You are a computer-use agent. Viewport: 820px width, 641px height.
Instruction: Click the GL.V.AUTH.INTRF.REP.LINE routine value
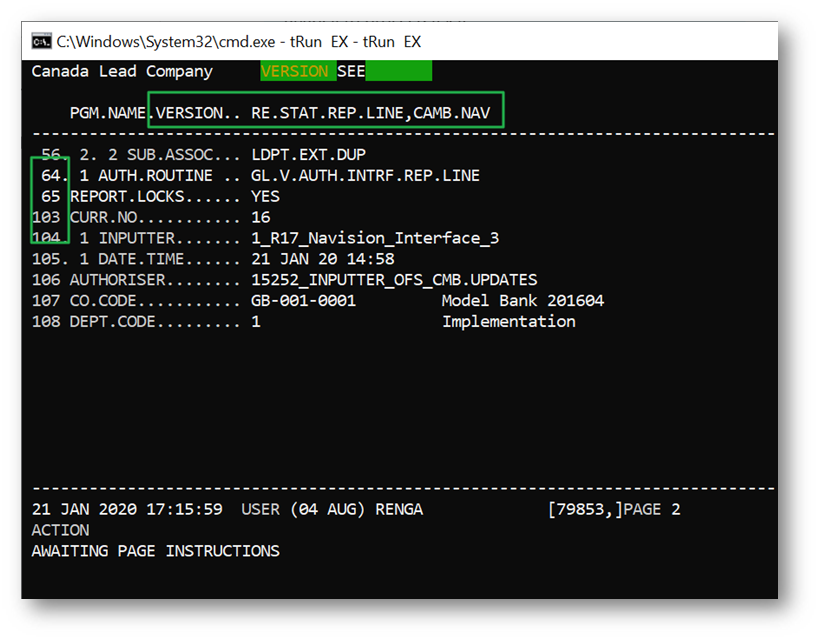point(365,176)
